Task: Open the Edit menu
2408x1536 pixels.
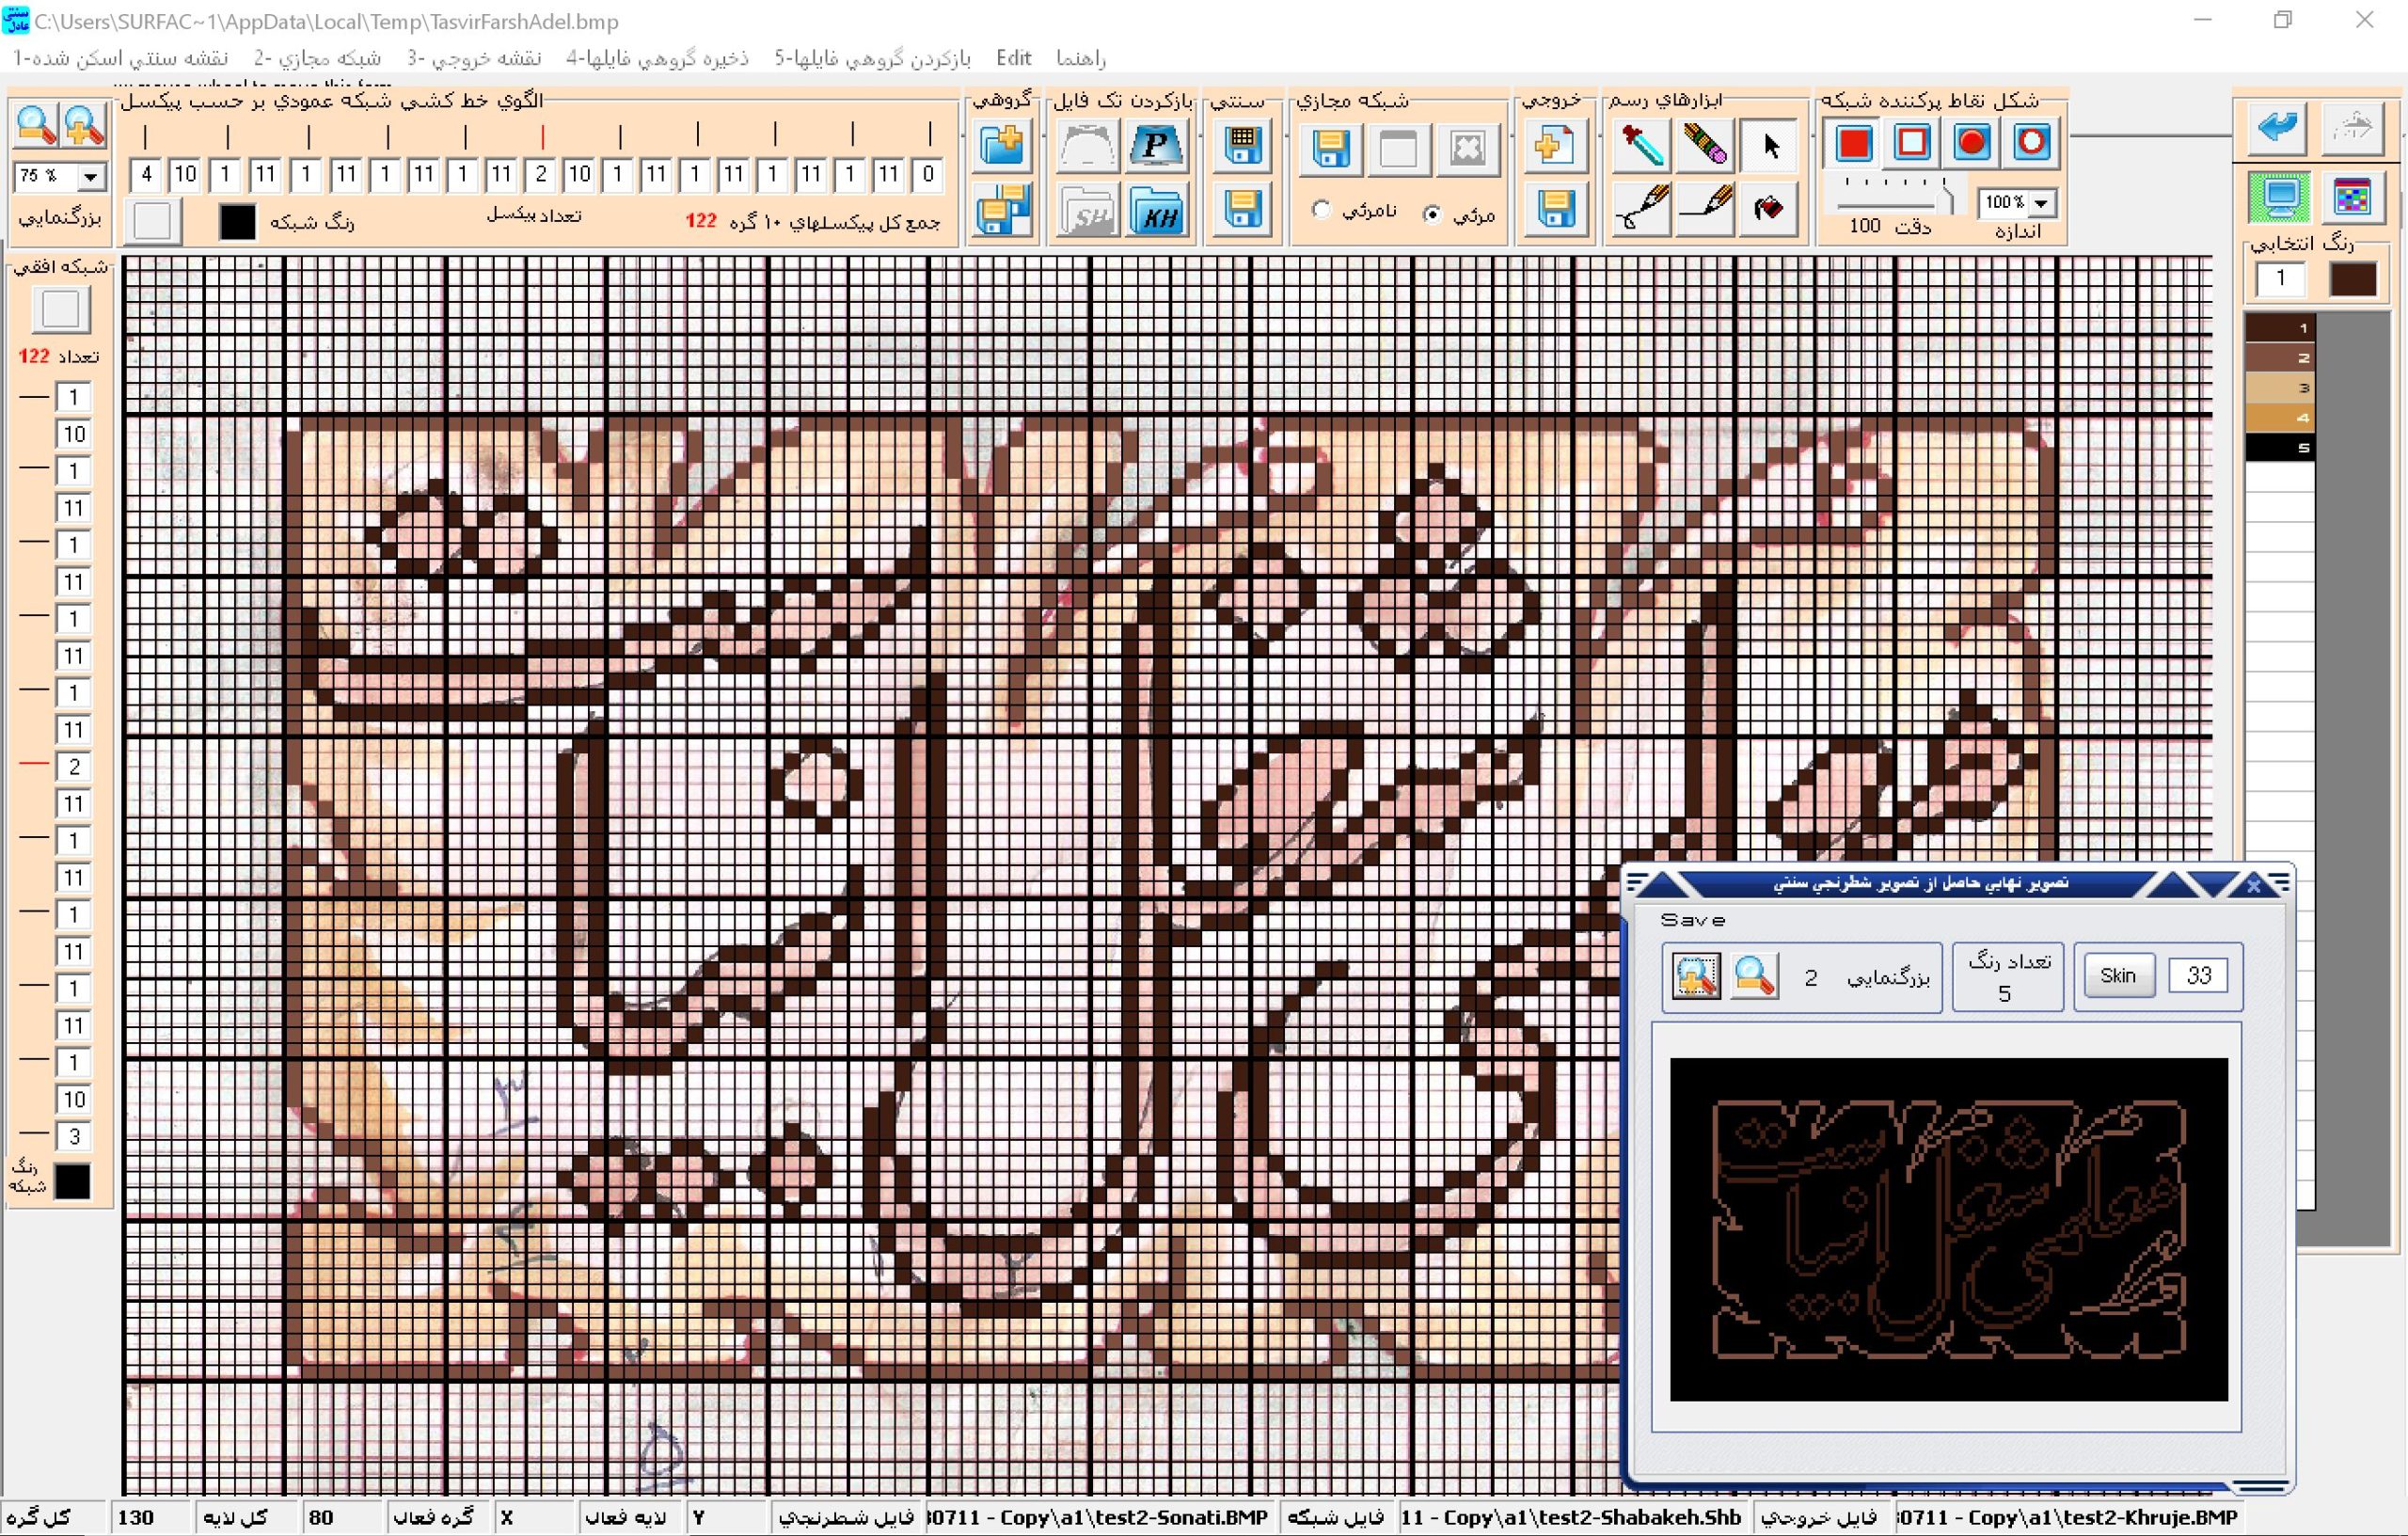Action: 1013,58
